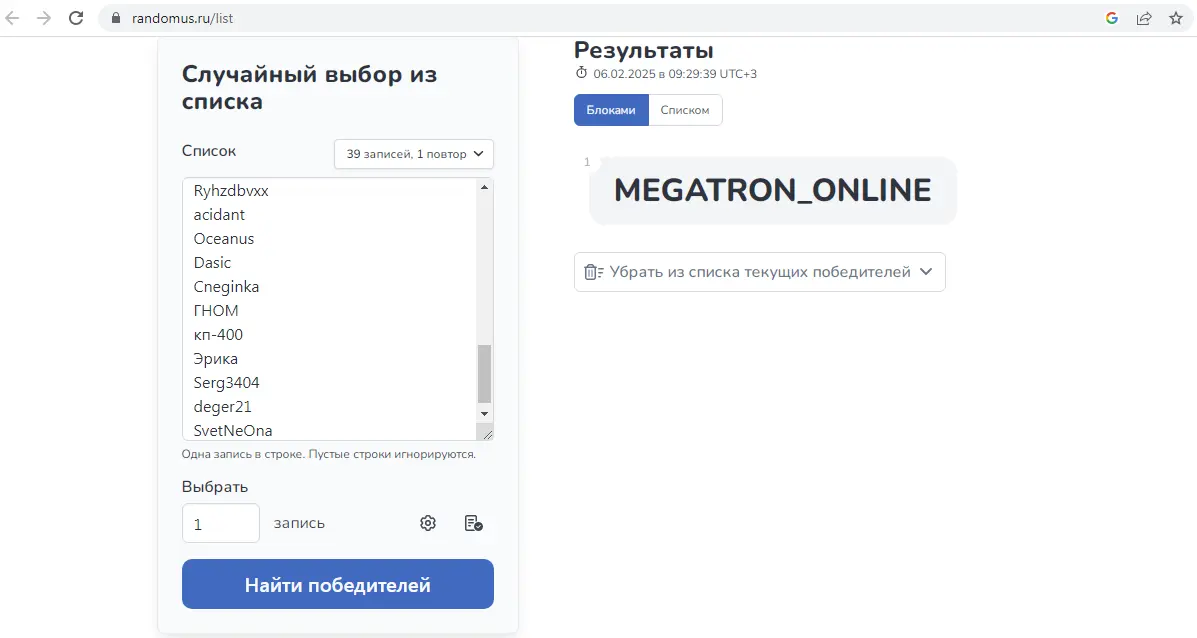
Task: Click the trash icon in remove-winners button
Action: click(593, 272)
